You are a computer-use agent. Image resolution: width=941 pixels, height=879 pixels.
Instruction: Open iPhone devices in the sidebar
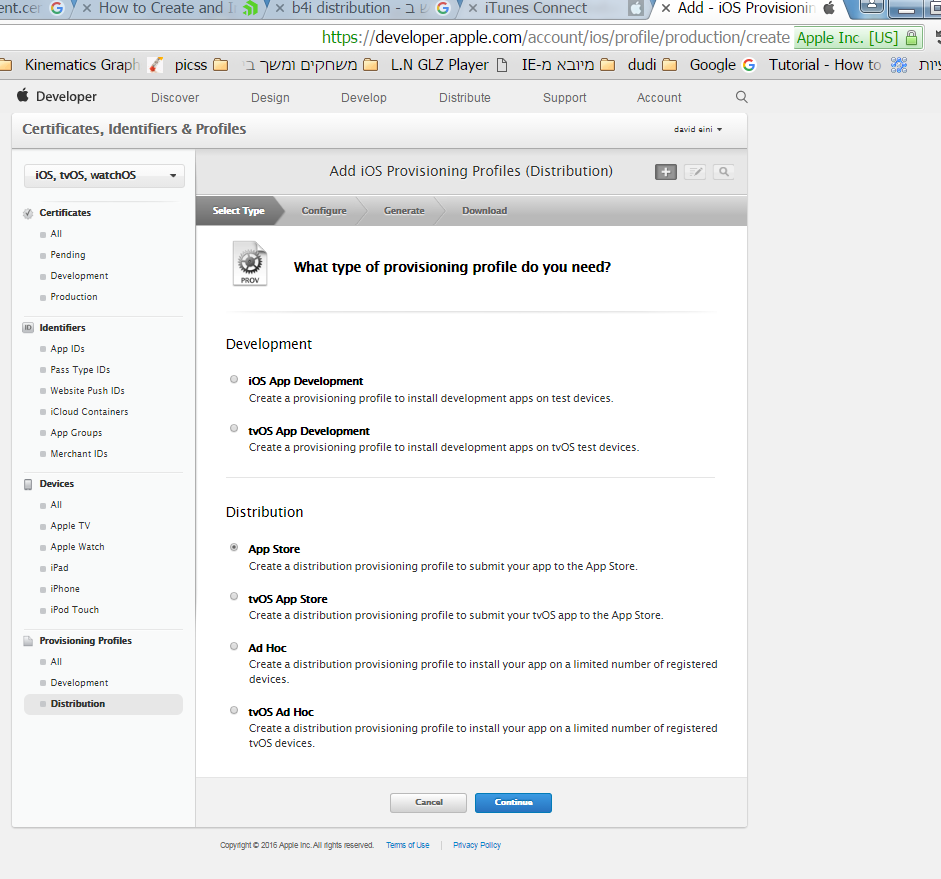pyautogui.click(x=65, y=589)
